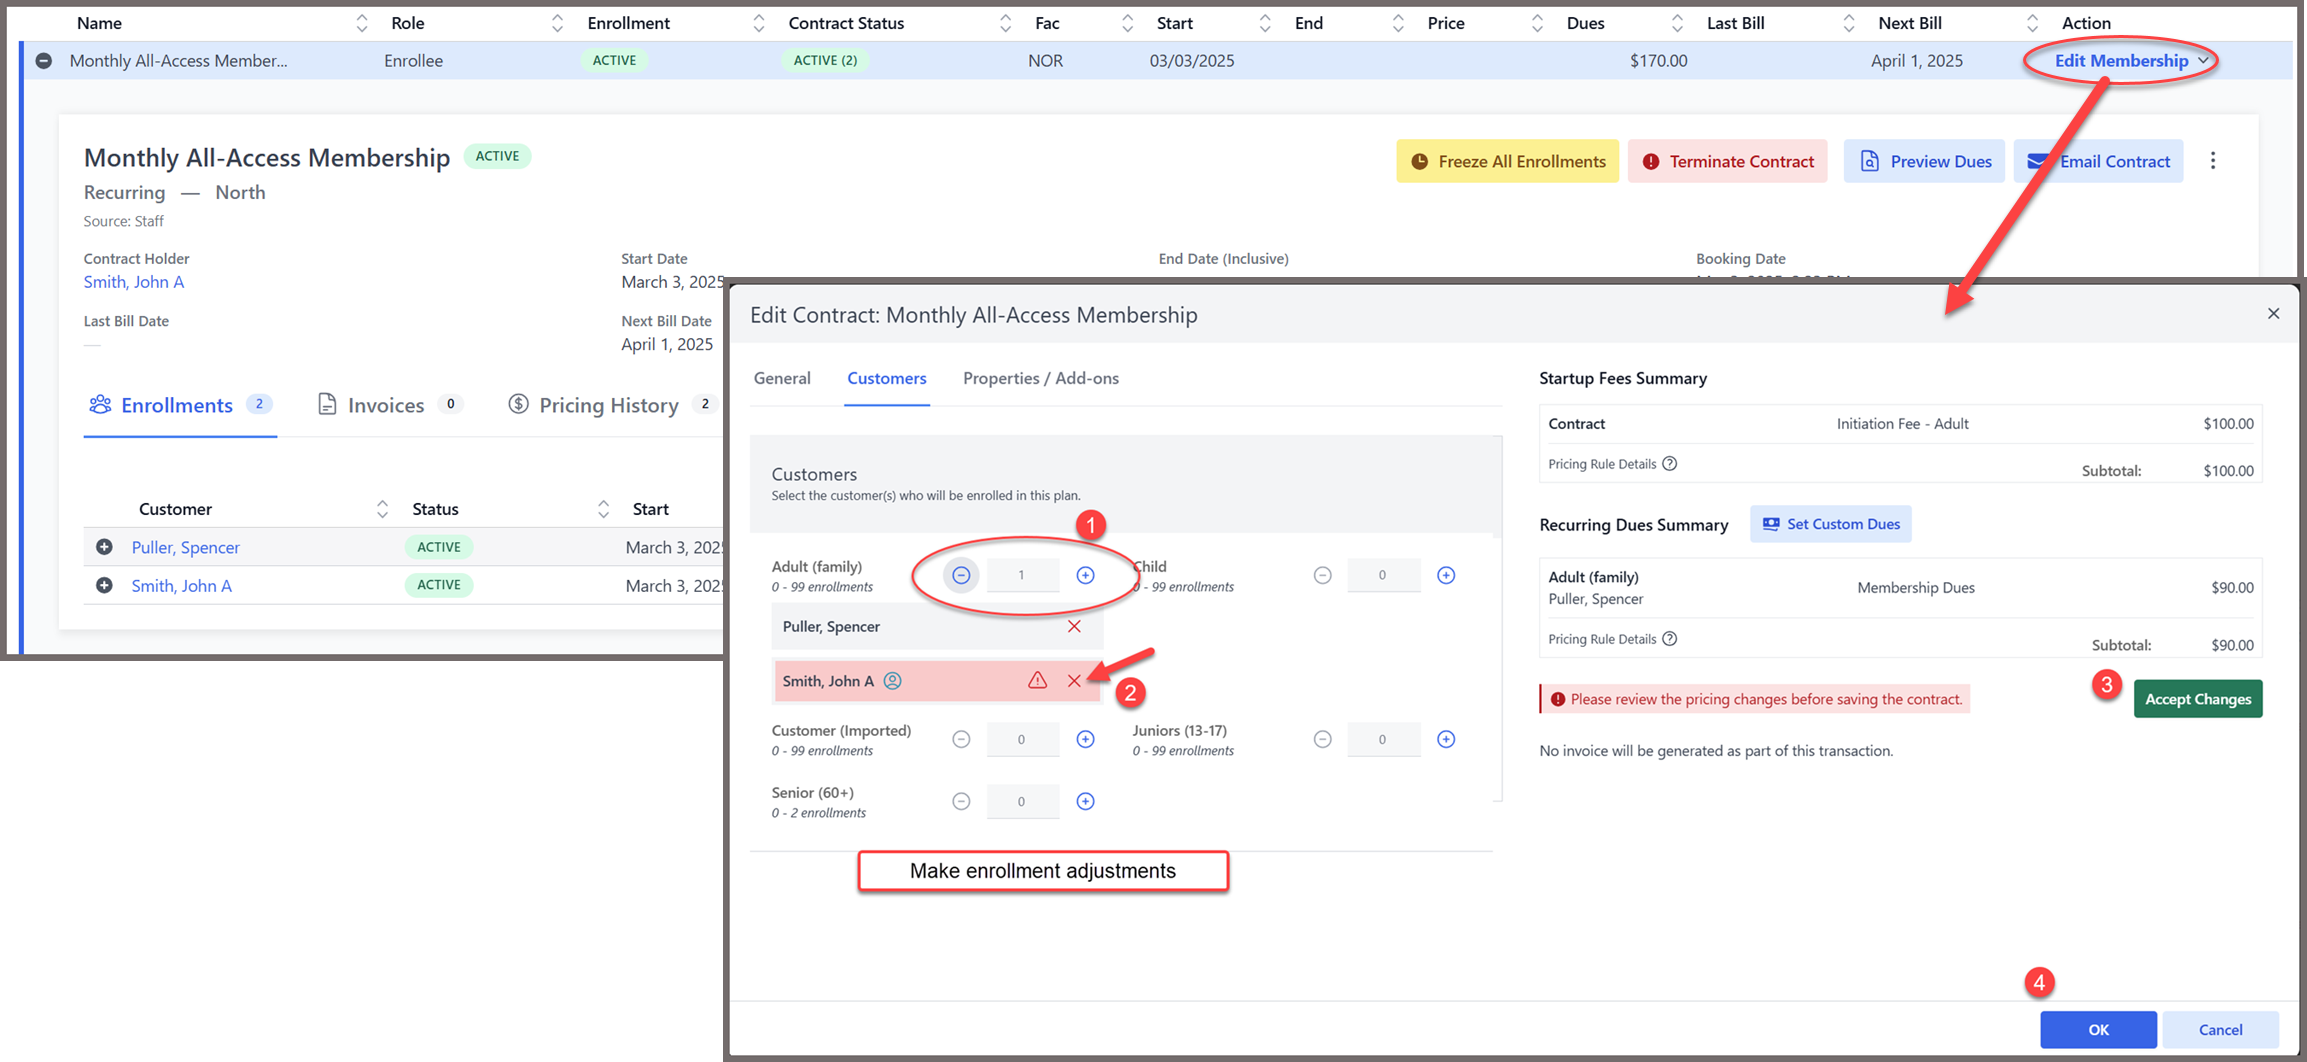Open the Properties / Add-ons tab
The width and height of the screenshot is (2307, 1062).
click(x=1041, y=378)
